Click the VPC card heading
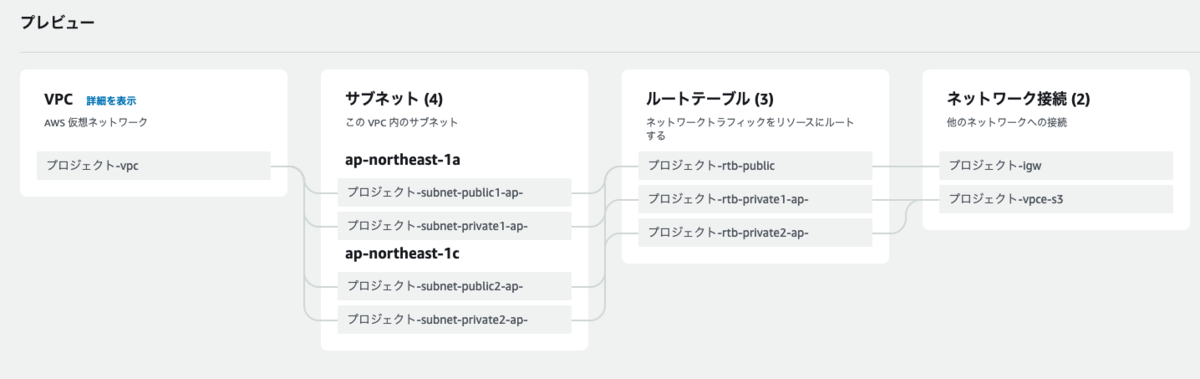This screenshot has height=379, width=1200. click(x=59, y=99)
